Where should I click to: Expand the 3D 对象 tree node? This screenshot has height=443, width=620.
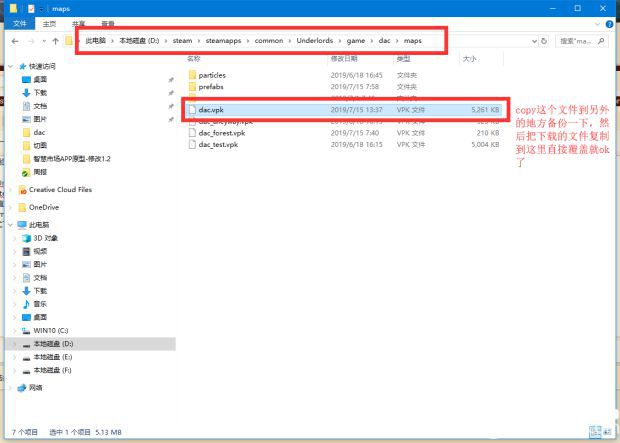tap(15, 238)
